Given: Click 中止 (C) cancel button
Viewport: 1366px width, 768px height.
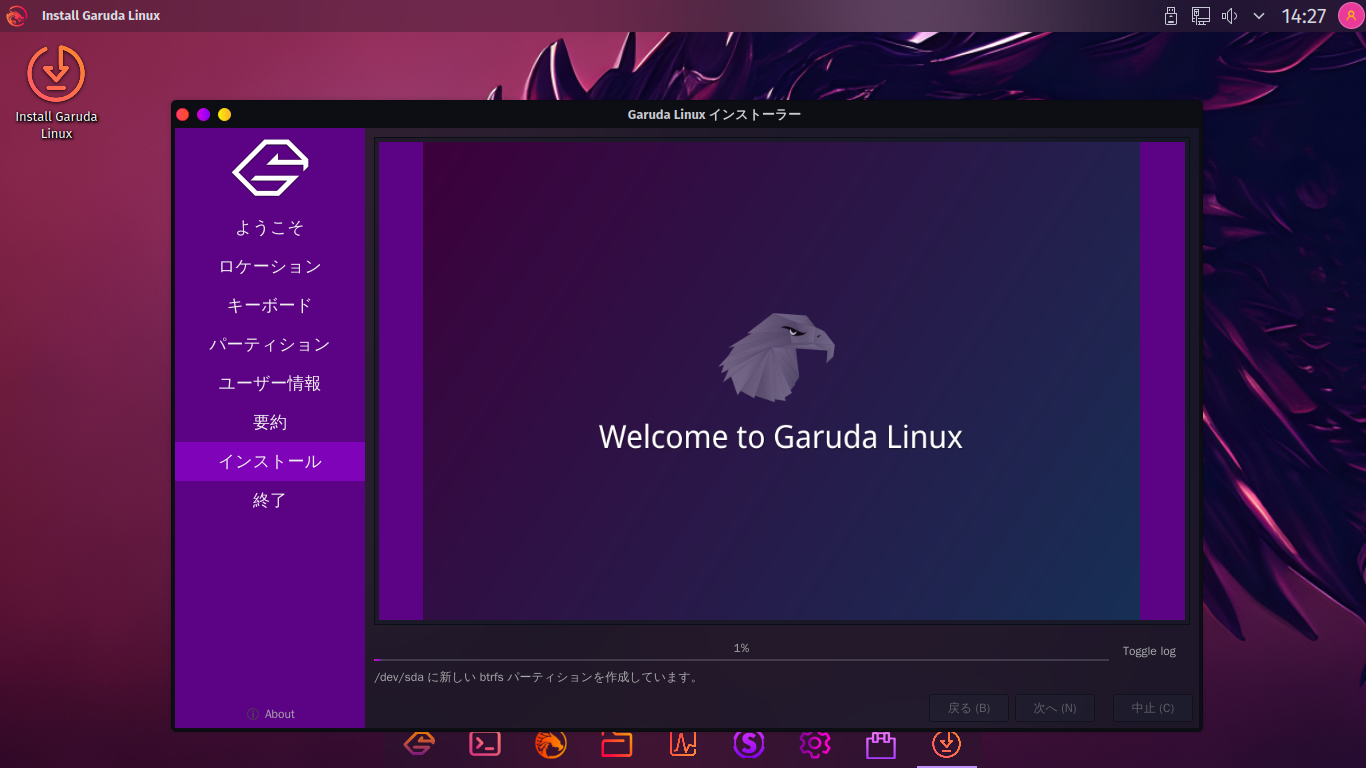Looking at the screenshot, I should click(x=1153, y=708).
